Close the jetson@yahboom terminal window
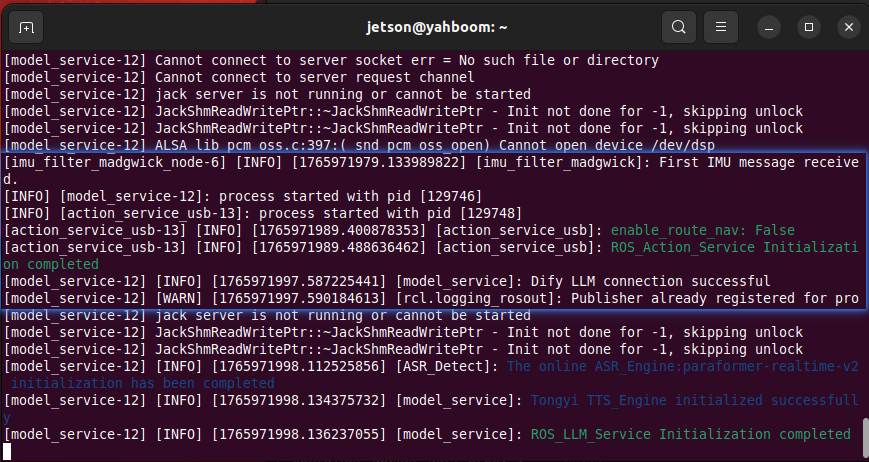The image size is (869, 462). (x=848, y=27)
